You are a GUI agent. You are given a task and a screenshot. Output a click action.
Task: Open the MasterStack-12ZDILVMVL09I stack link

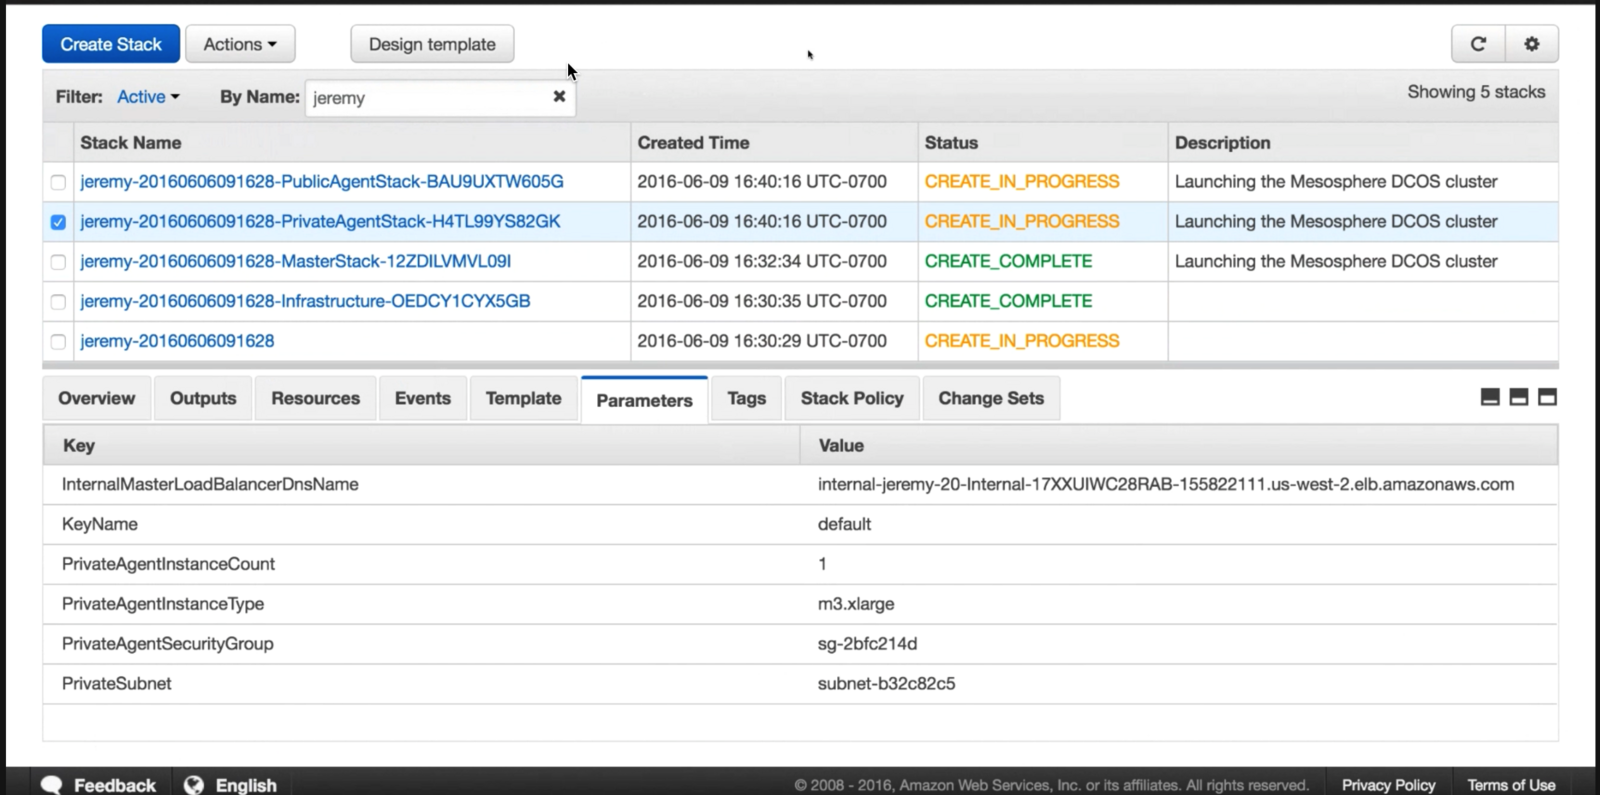pyautogui.click(x=295, y=261)
